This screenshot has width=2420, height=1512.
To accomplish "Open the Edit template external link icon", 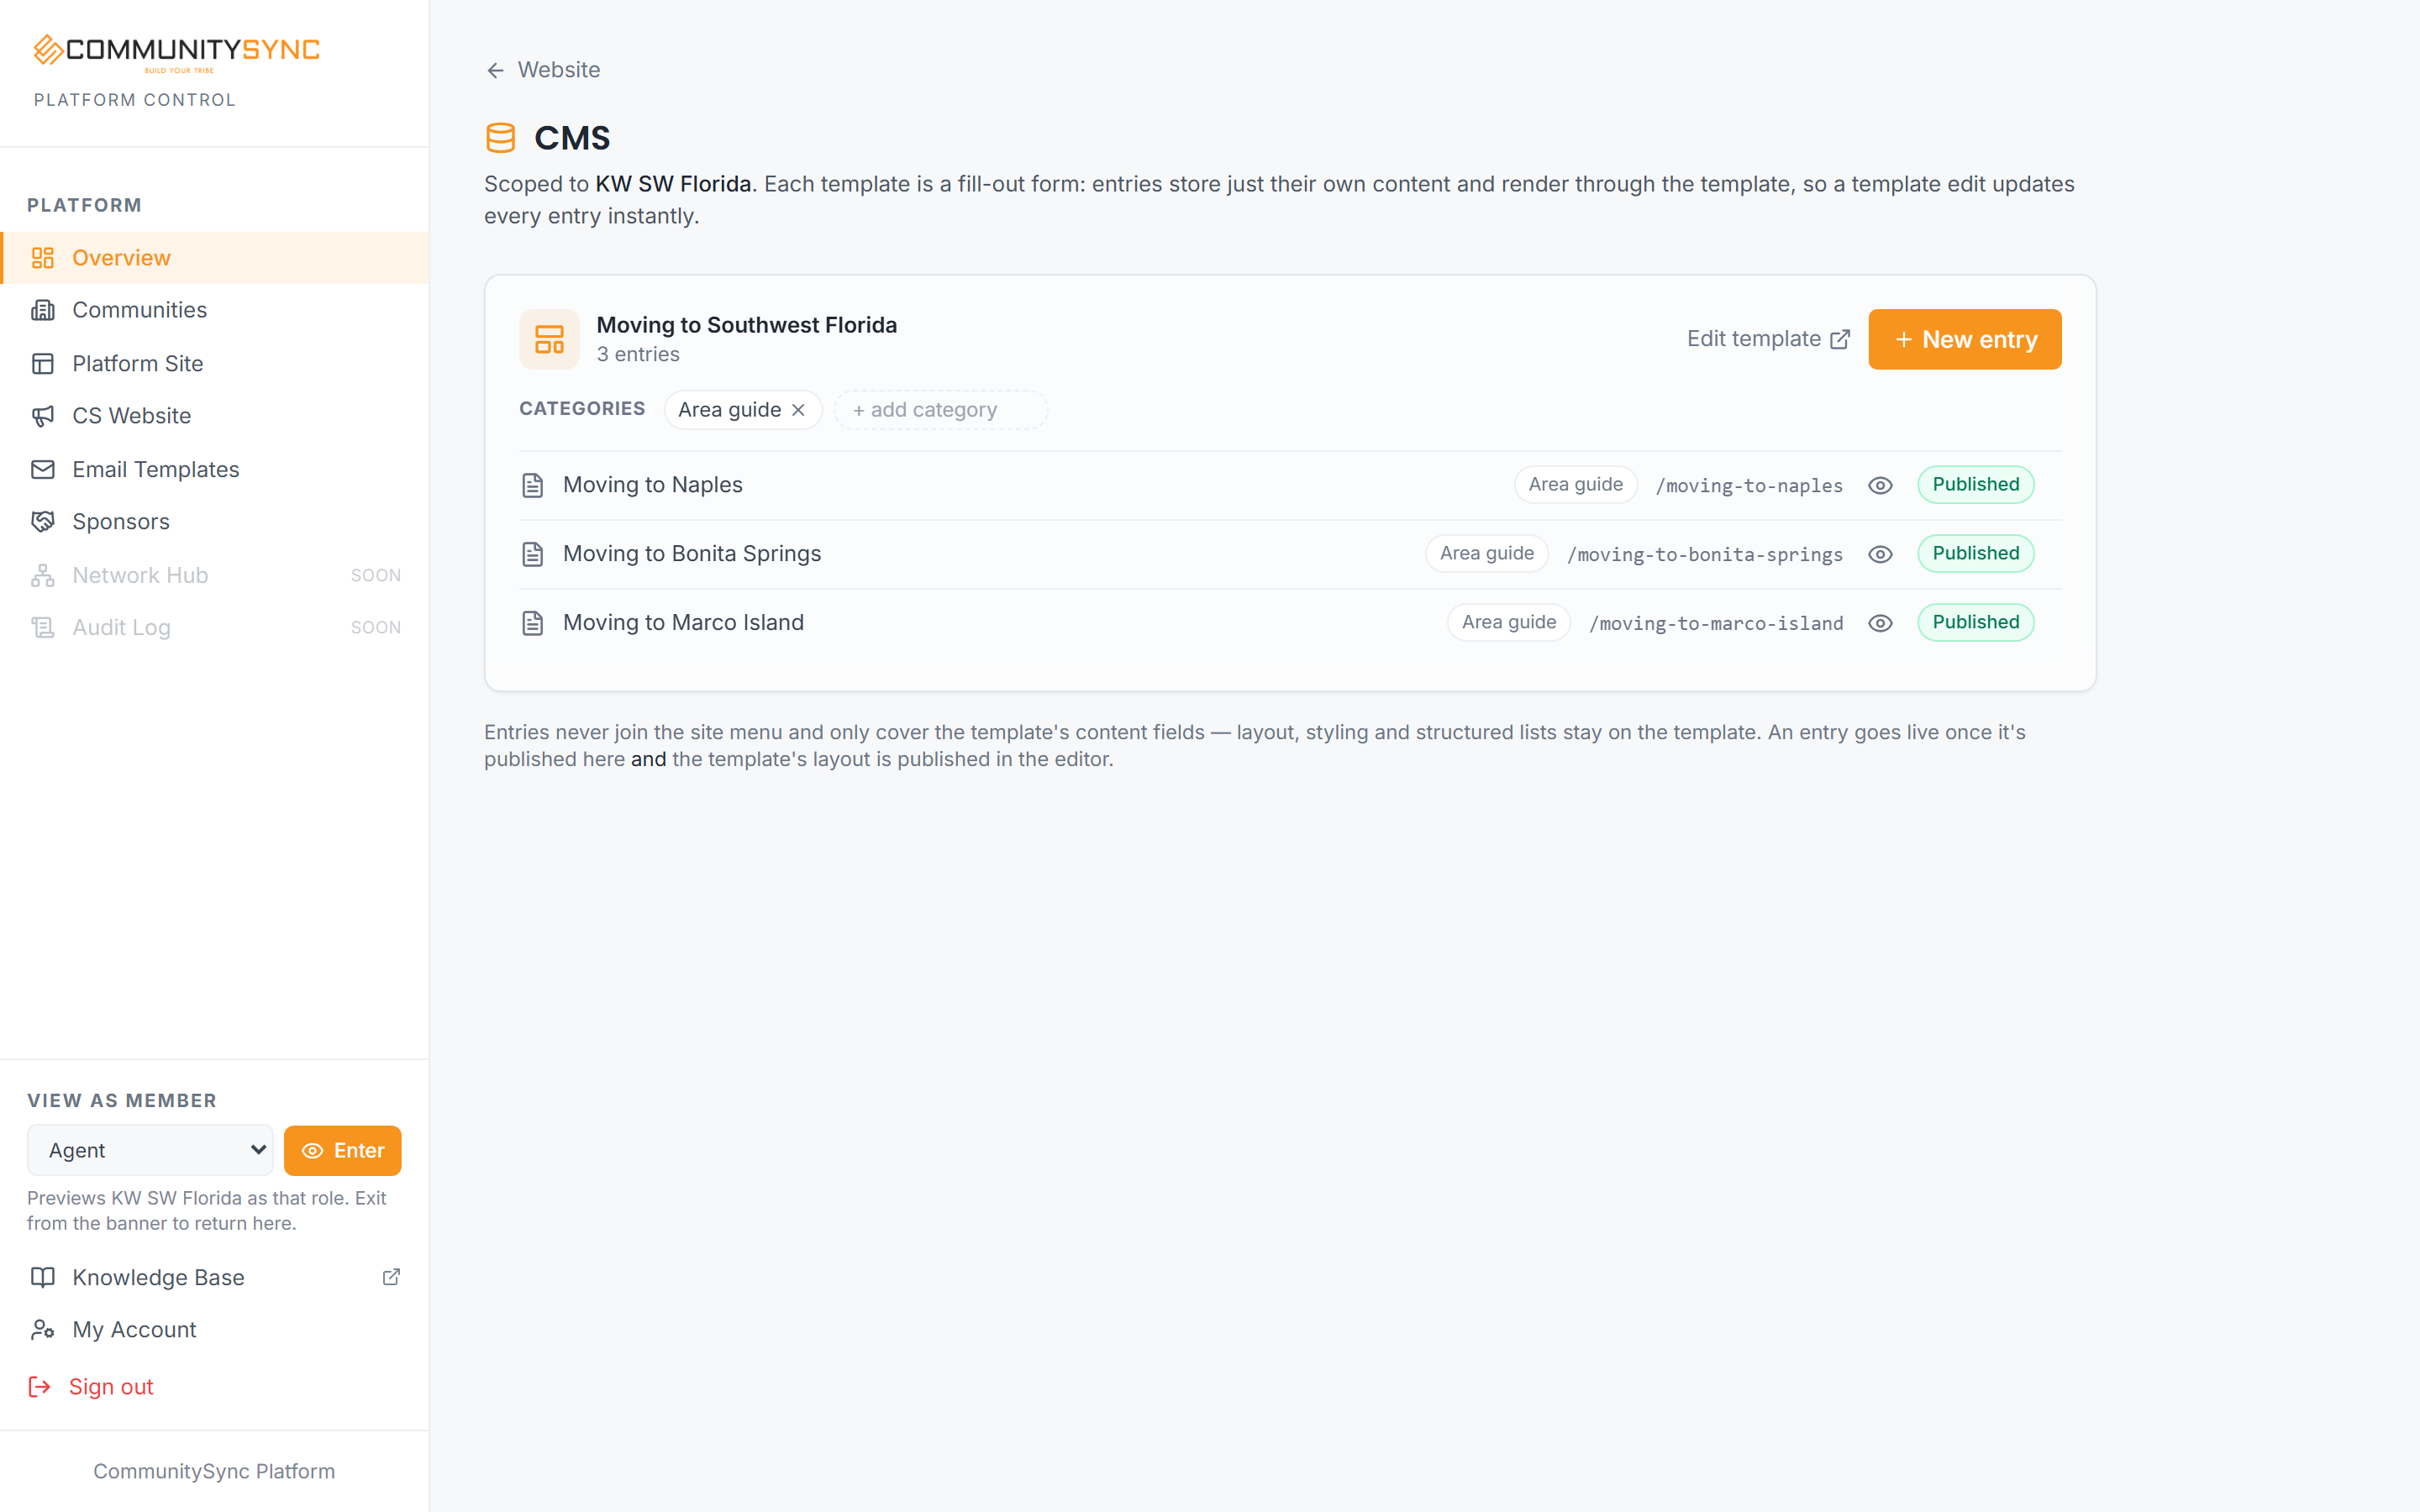I will click(1840, 339).
